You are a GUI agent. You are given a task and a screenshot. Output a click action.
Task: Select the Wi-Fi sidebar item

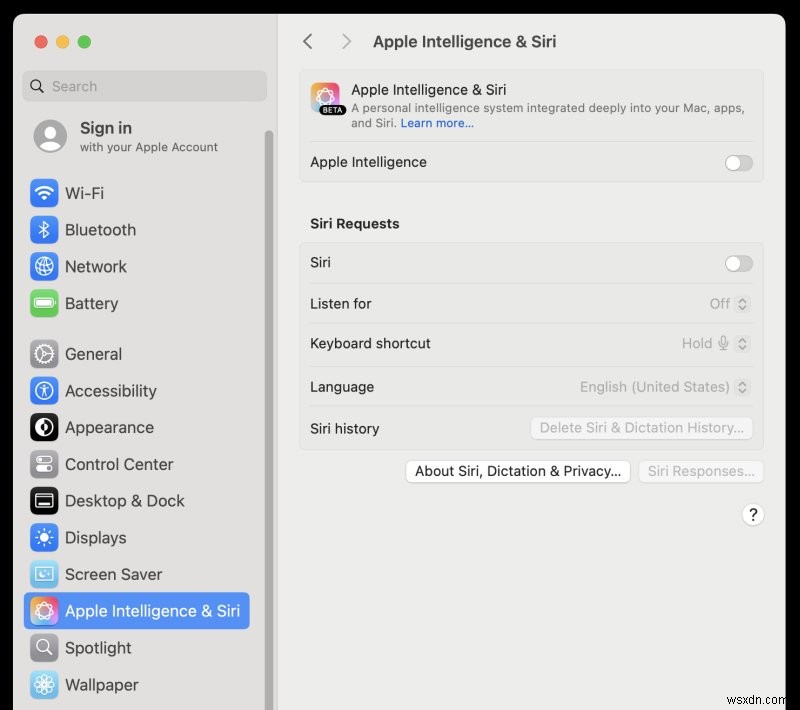(137, 193)
